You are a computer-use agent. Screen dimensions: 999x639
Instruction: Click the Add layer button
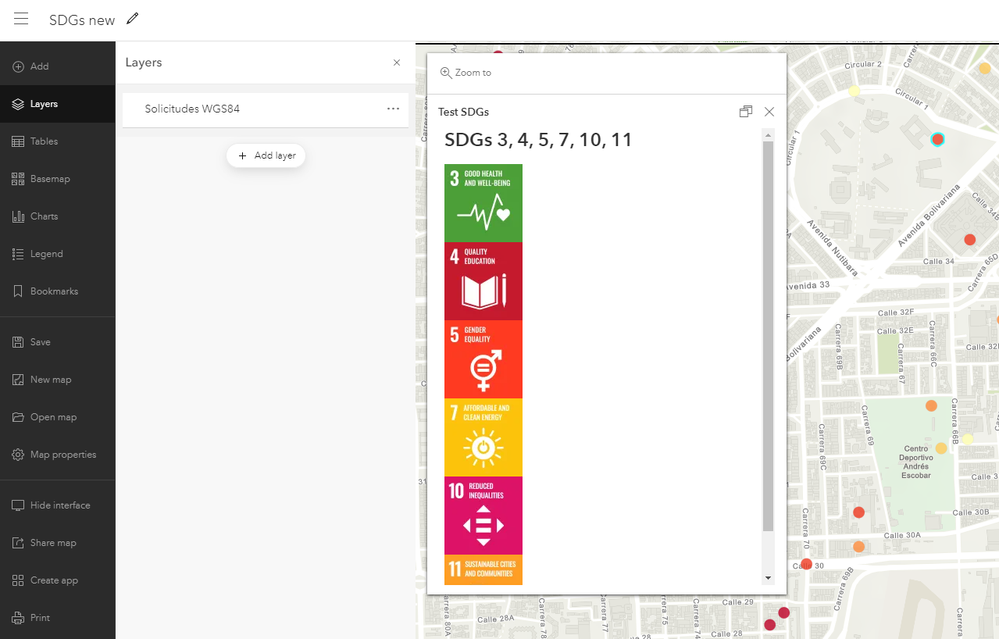pyautogui.click(x=266, y=155)
